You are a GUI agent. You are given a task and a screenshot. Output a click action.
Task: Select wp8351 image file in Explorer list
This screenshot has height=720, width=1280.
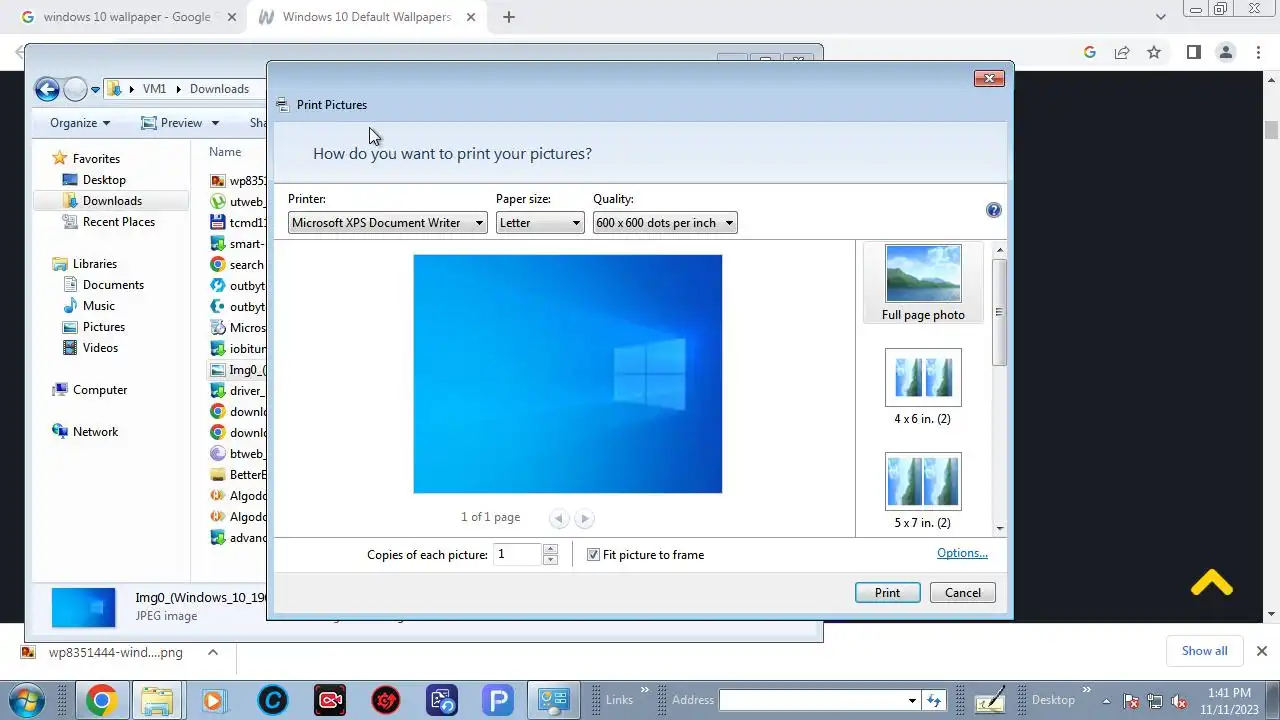[x=237, y=181]
